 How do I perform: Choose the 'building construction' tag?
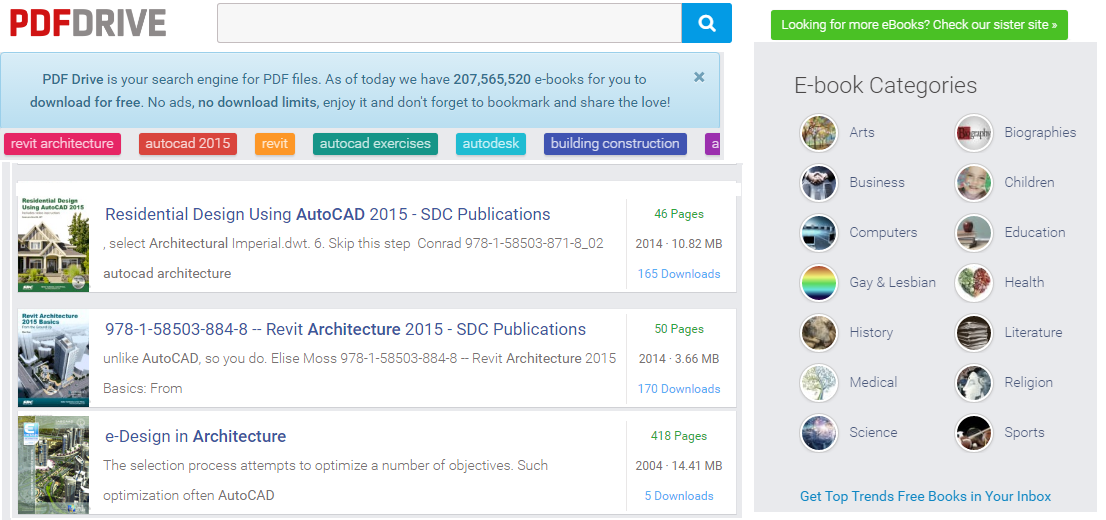[615, 144]
